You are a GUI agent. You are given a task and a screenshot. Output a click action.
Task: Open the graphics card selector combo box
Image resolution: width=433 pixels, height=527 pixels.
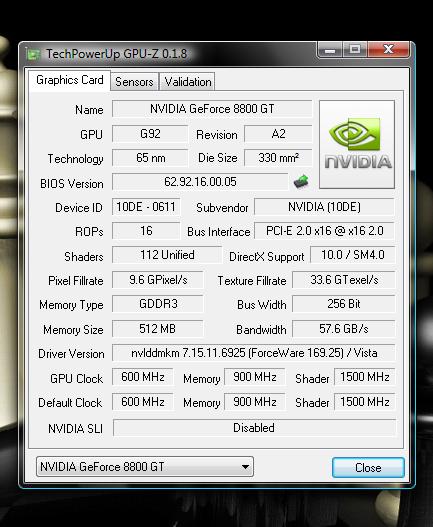pos(145,467)
